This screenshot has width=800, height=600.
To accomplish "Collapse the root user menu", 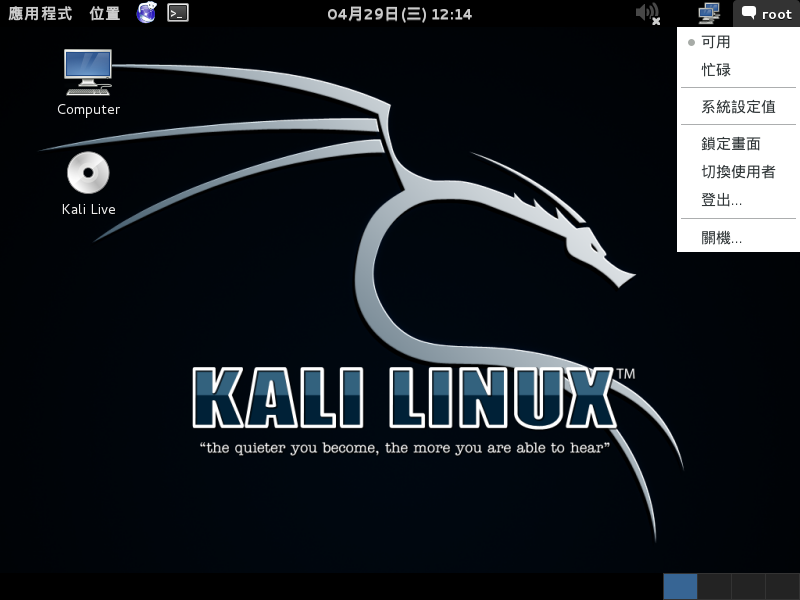I will click(766, 13).
